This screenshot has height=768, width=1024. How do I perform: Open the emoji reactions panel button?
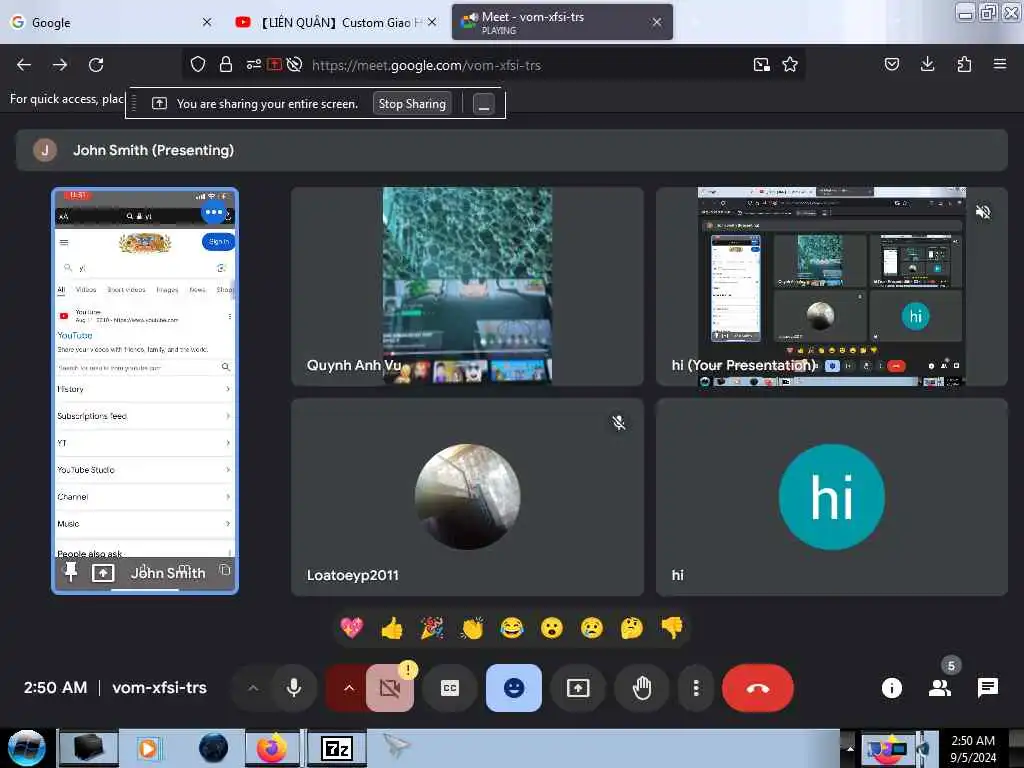tap(514, 688)
